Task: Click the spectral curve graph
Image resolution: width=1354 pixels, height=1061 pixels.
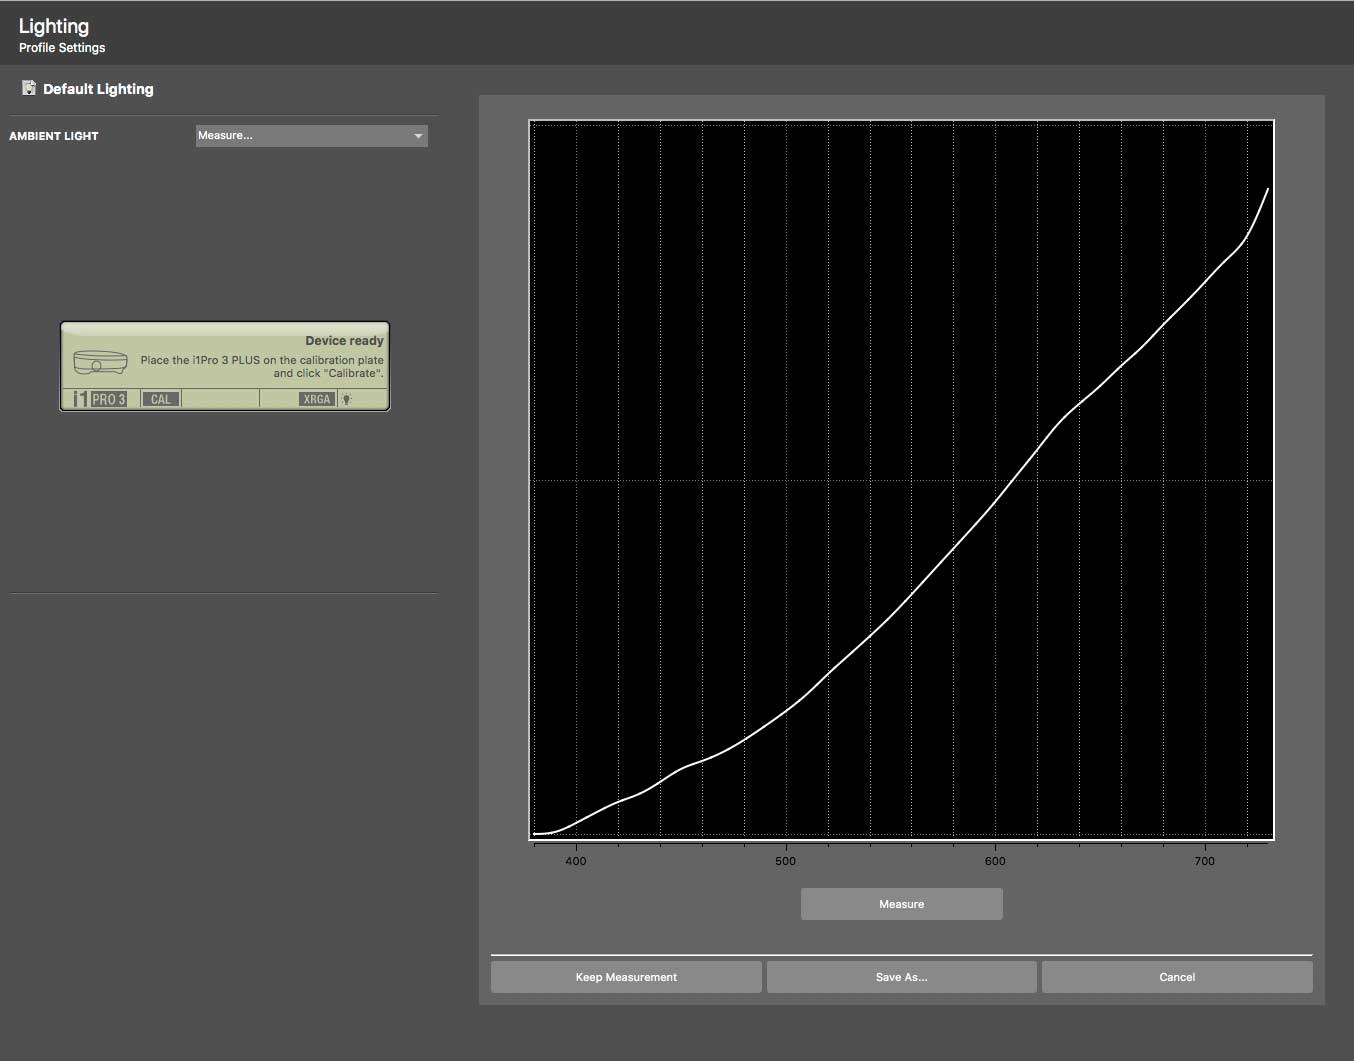Action: click(901, 480)
